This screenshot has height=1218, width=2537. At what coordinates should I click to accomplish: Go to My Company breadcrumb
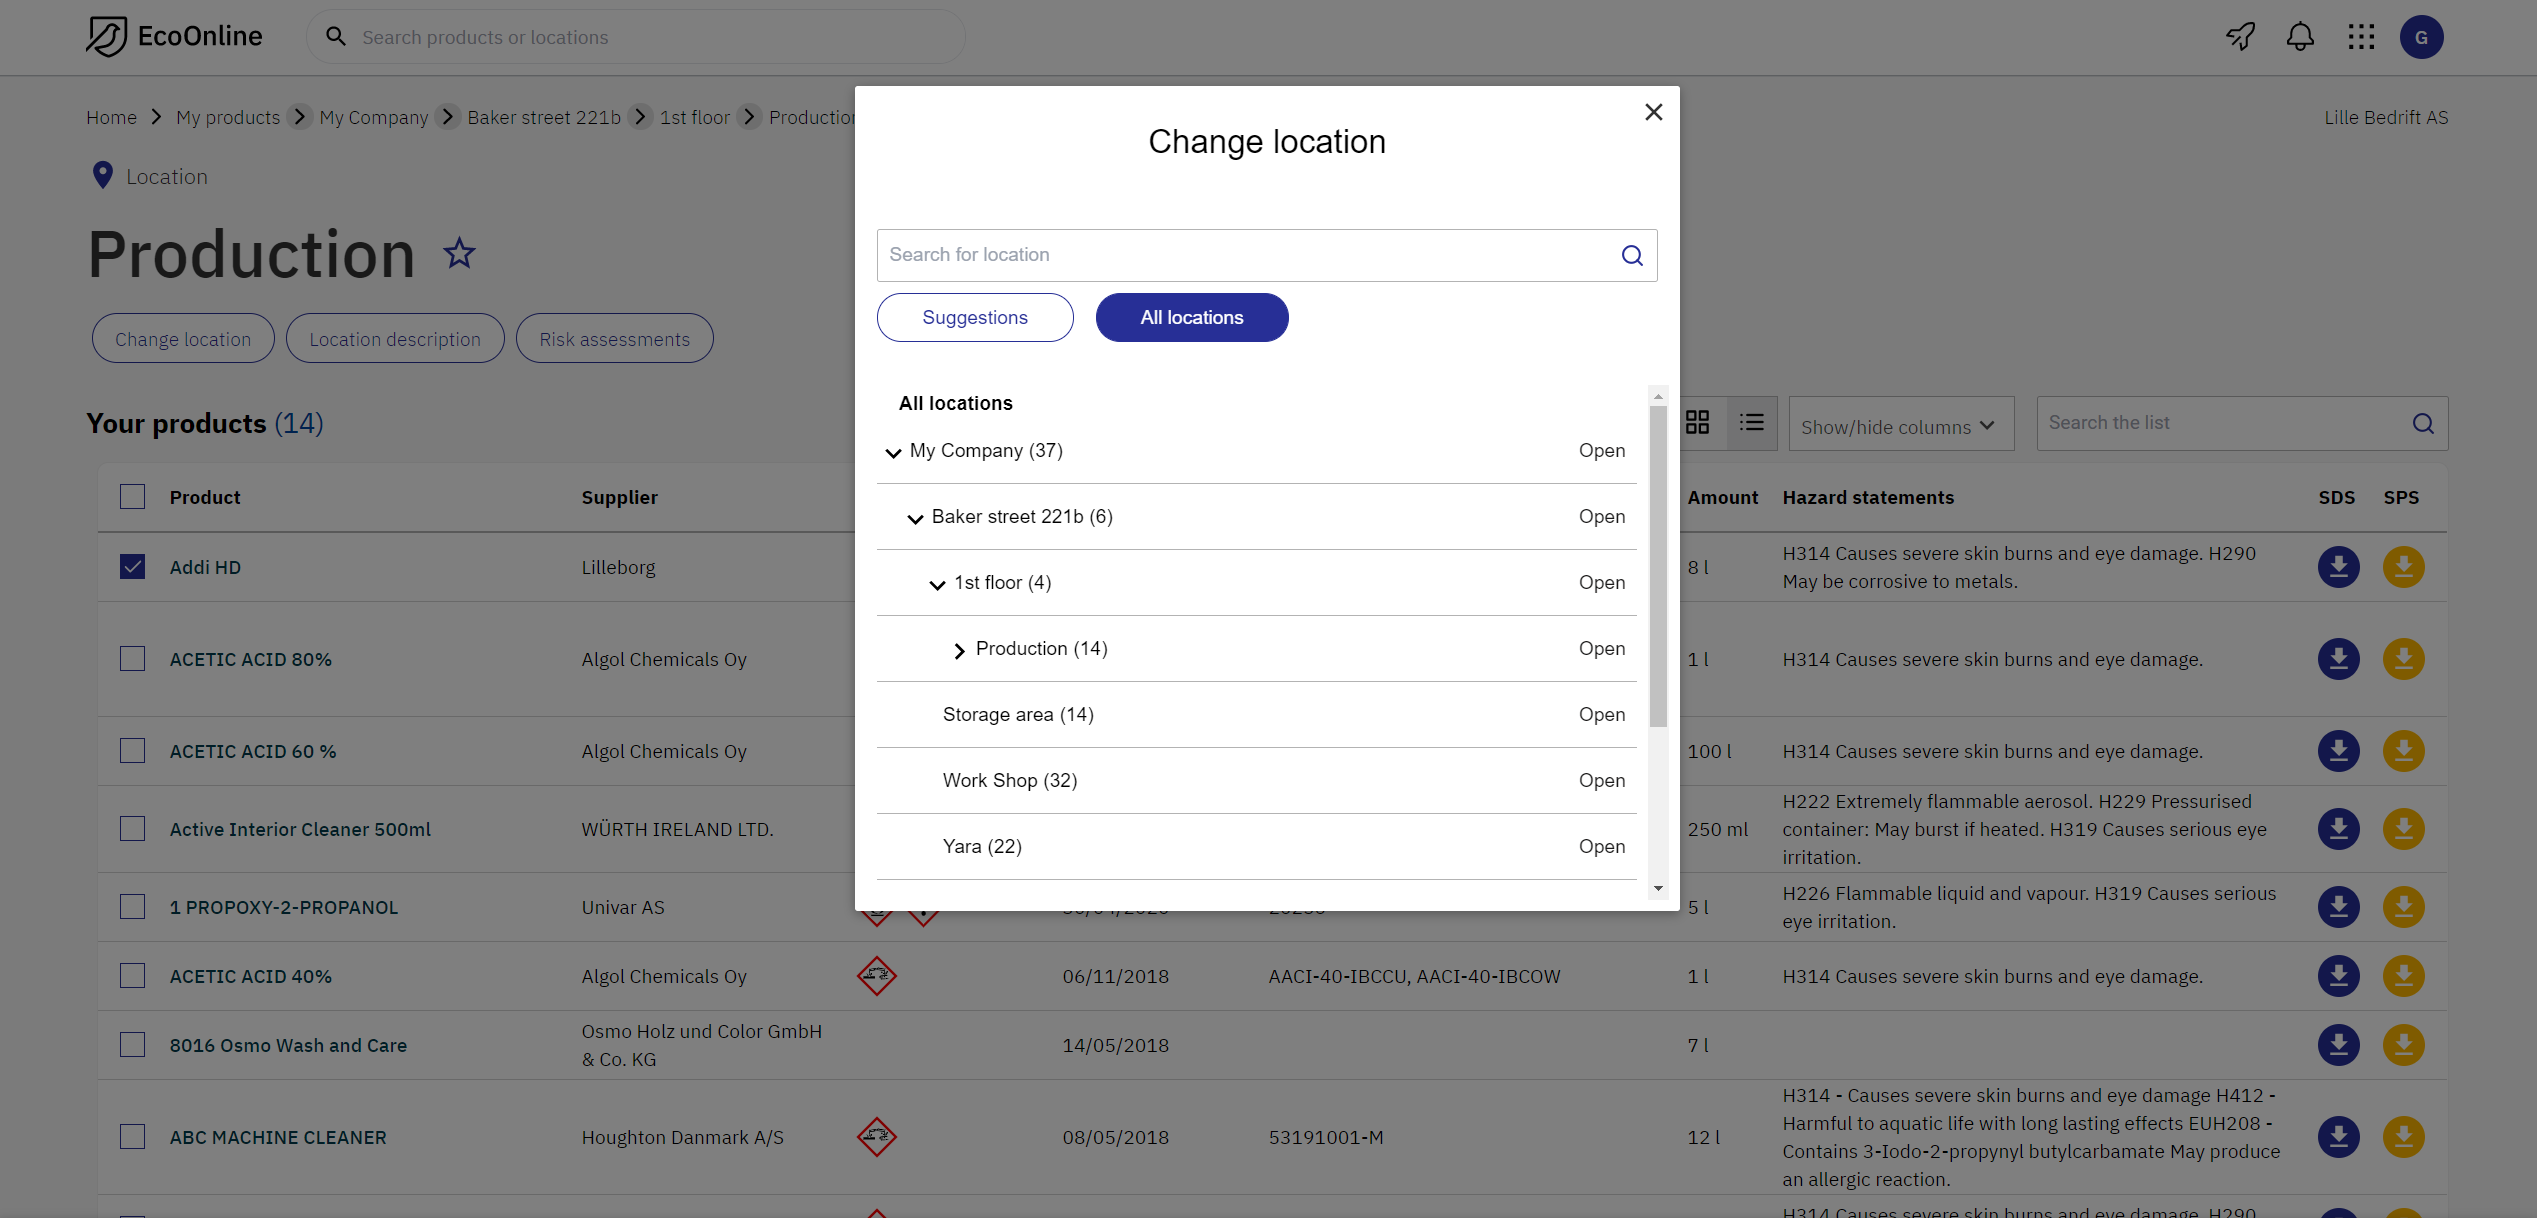pyautogui.click(x=374, y=118)
